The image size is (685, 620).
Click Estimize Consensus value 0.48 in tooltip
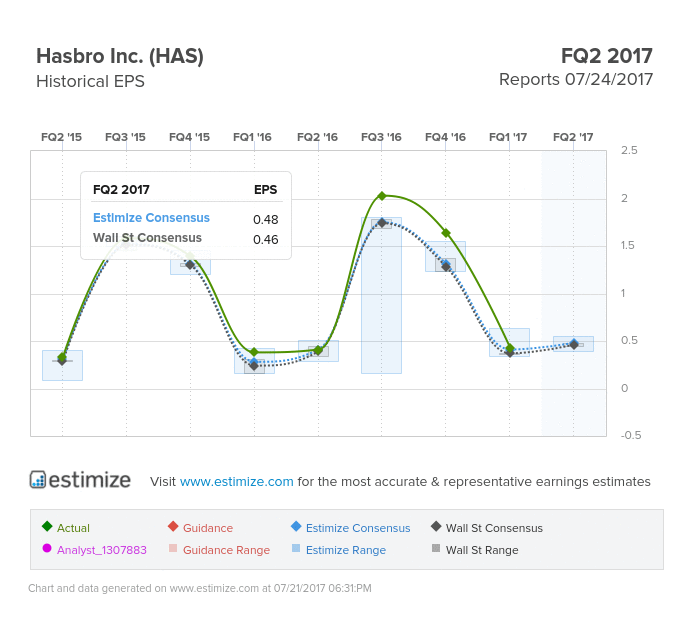[266, 219]
